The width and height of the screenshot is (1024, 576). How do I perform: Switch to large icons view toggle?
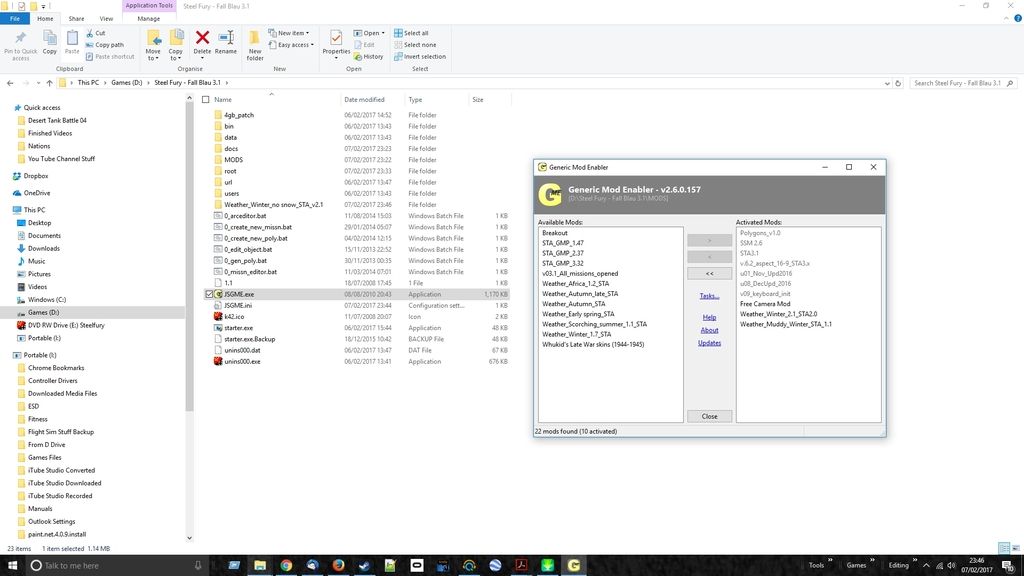(1016, 548)
